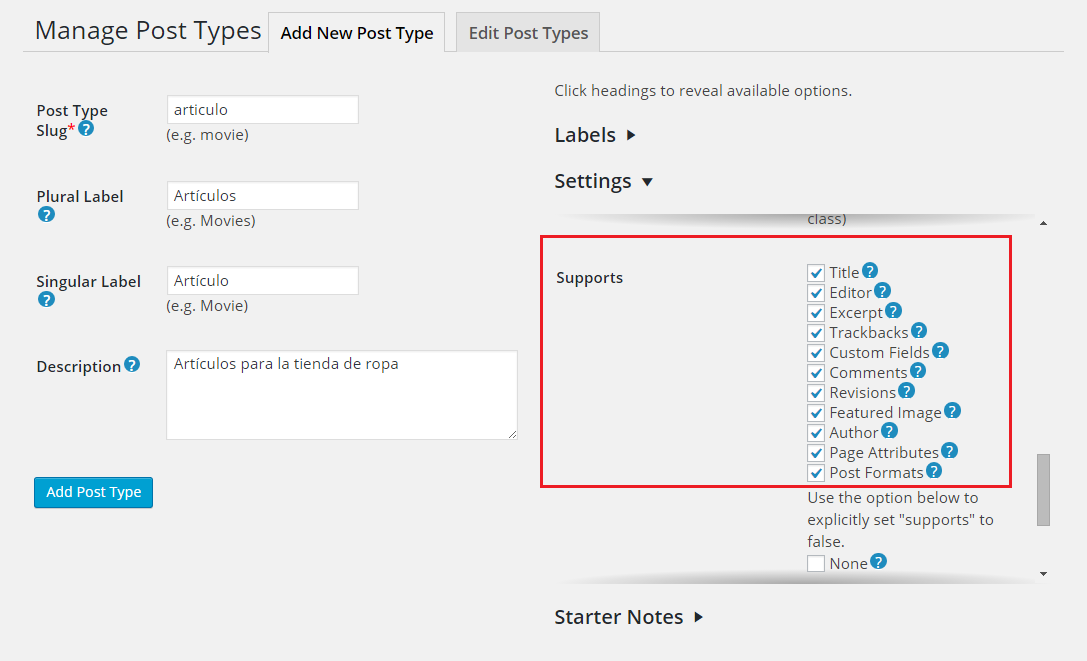Open help icon beside Page Attributes

click(x=950, y=451)
